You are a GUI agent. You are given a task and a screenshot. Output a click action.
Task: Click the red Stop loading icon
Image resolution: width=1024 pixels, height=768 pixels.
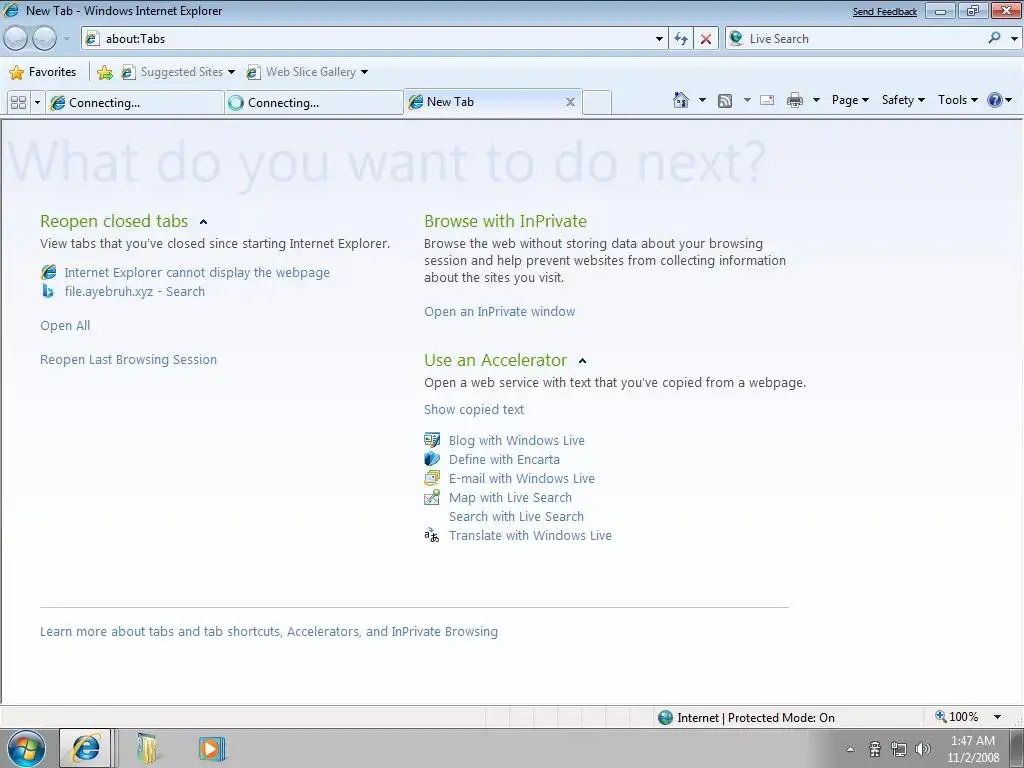point(706,39)
